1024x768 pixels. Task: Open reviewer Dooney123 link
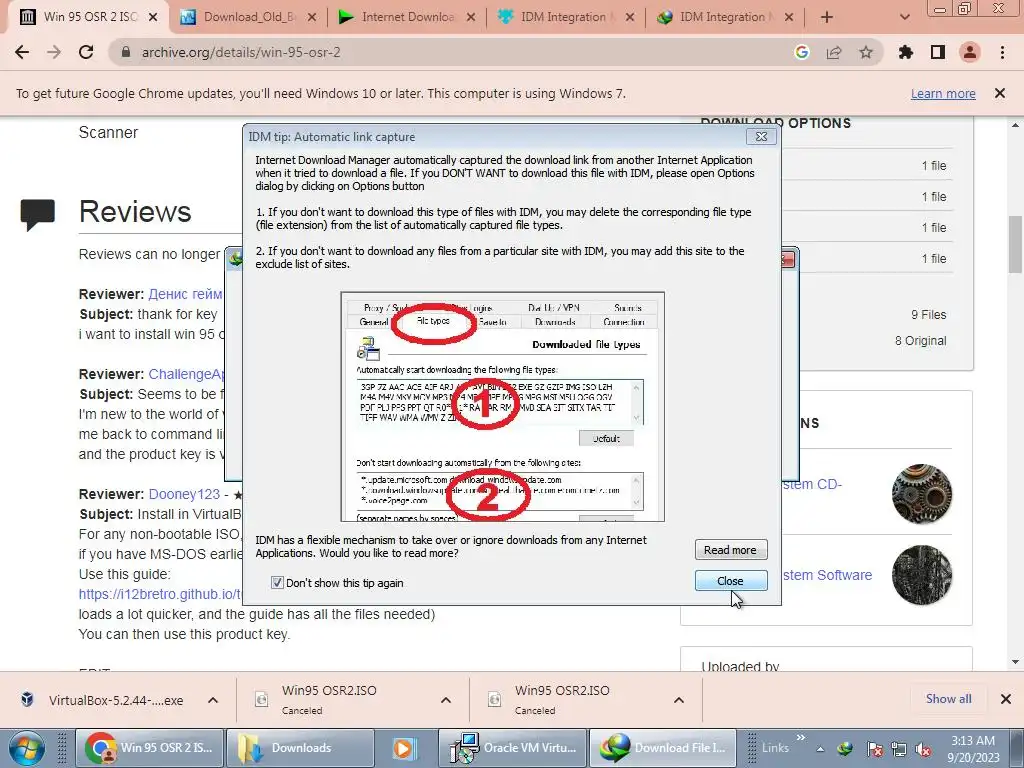(184, 494)
